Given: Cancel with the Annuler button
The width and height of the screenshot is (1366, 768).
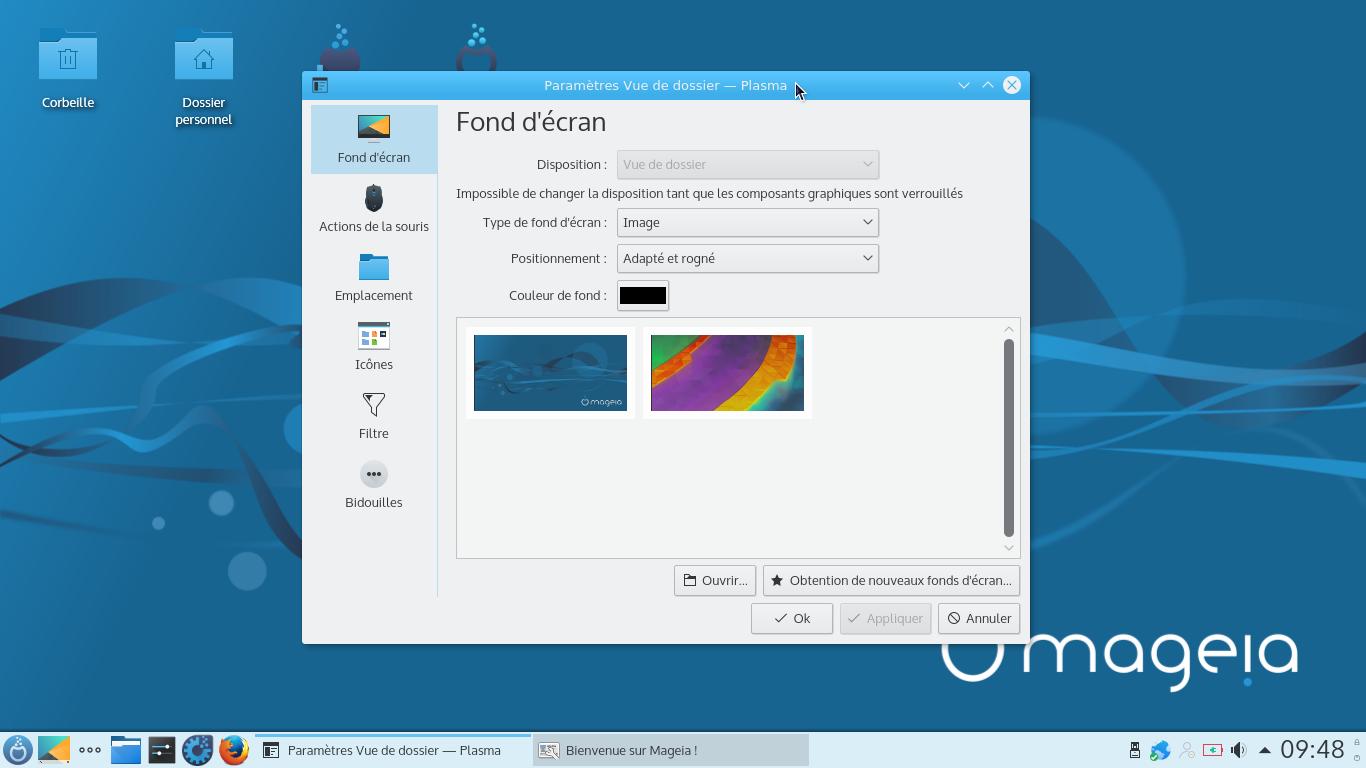Looking at the screenshot, I should [x=979, y=618].
